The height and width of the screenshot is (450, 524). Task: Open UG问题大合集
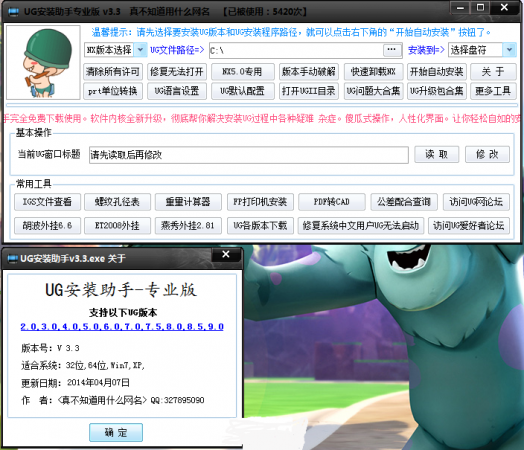tap(373, 91)
